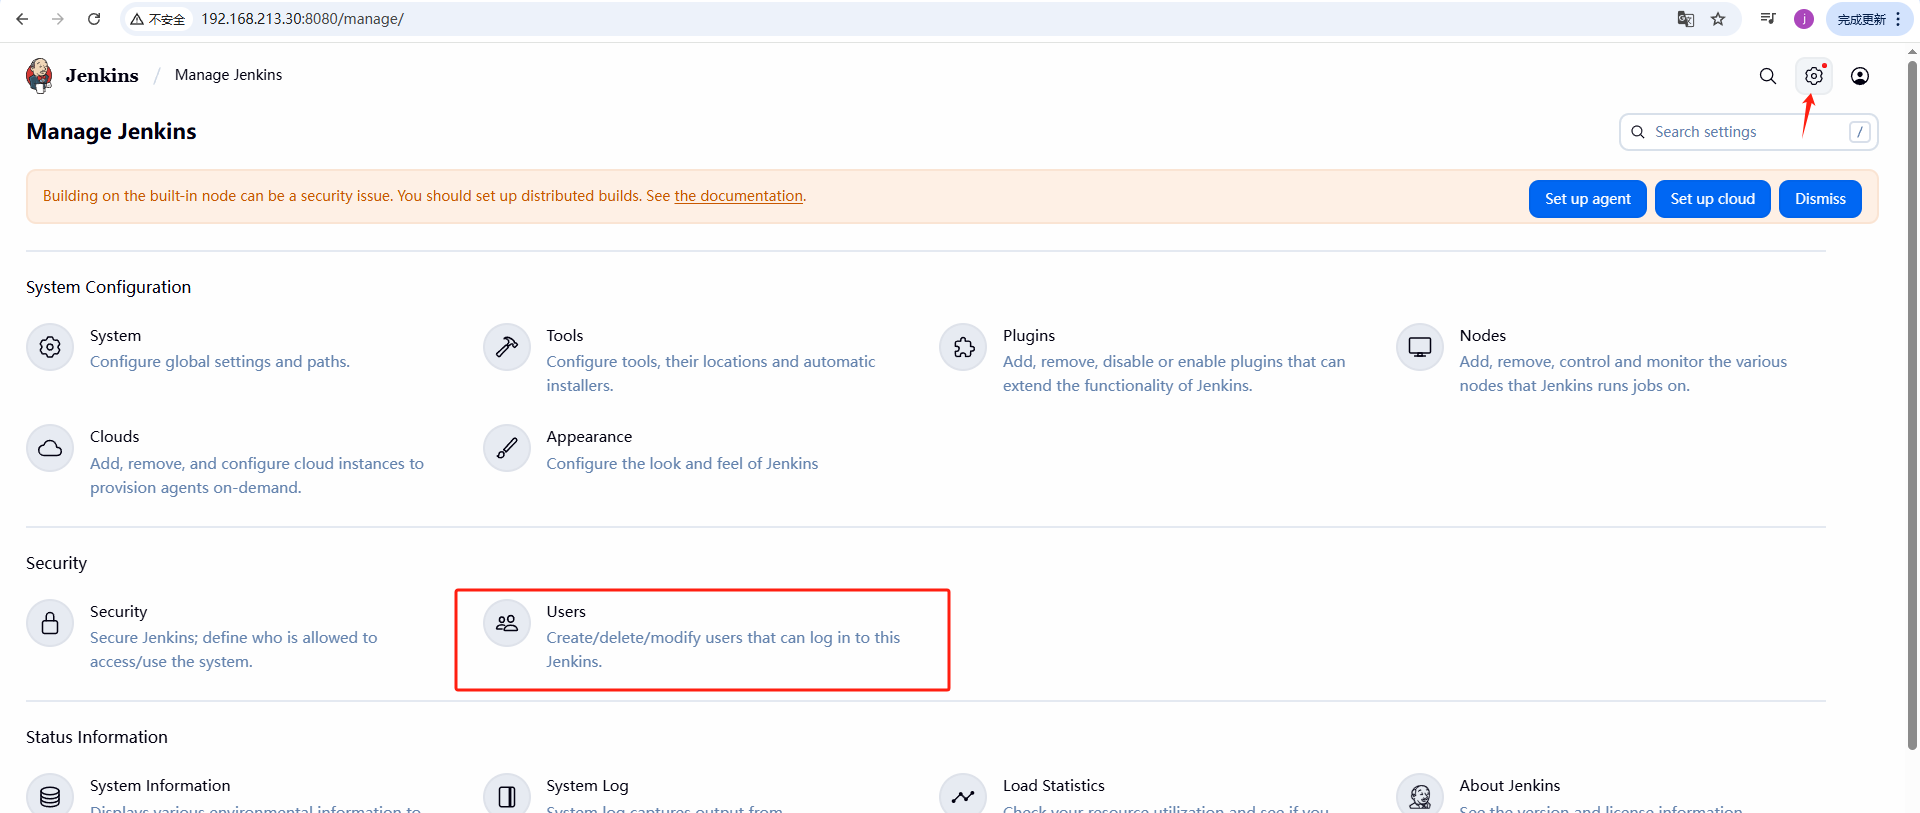
Task: Click the Load Statistics chart icon
Action: (963, 795)
